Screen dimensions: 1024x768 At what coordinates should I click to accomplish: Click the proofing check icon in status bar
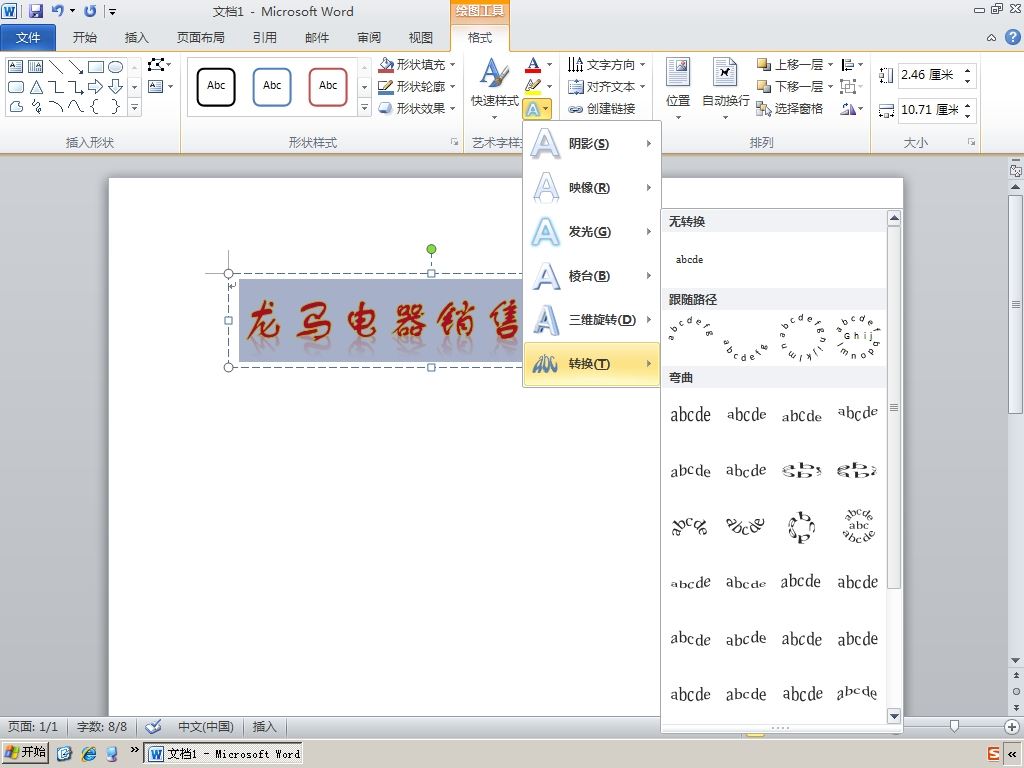pos(153,726)
